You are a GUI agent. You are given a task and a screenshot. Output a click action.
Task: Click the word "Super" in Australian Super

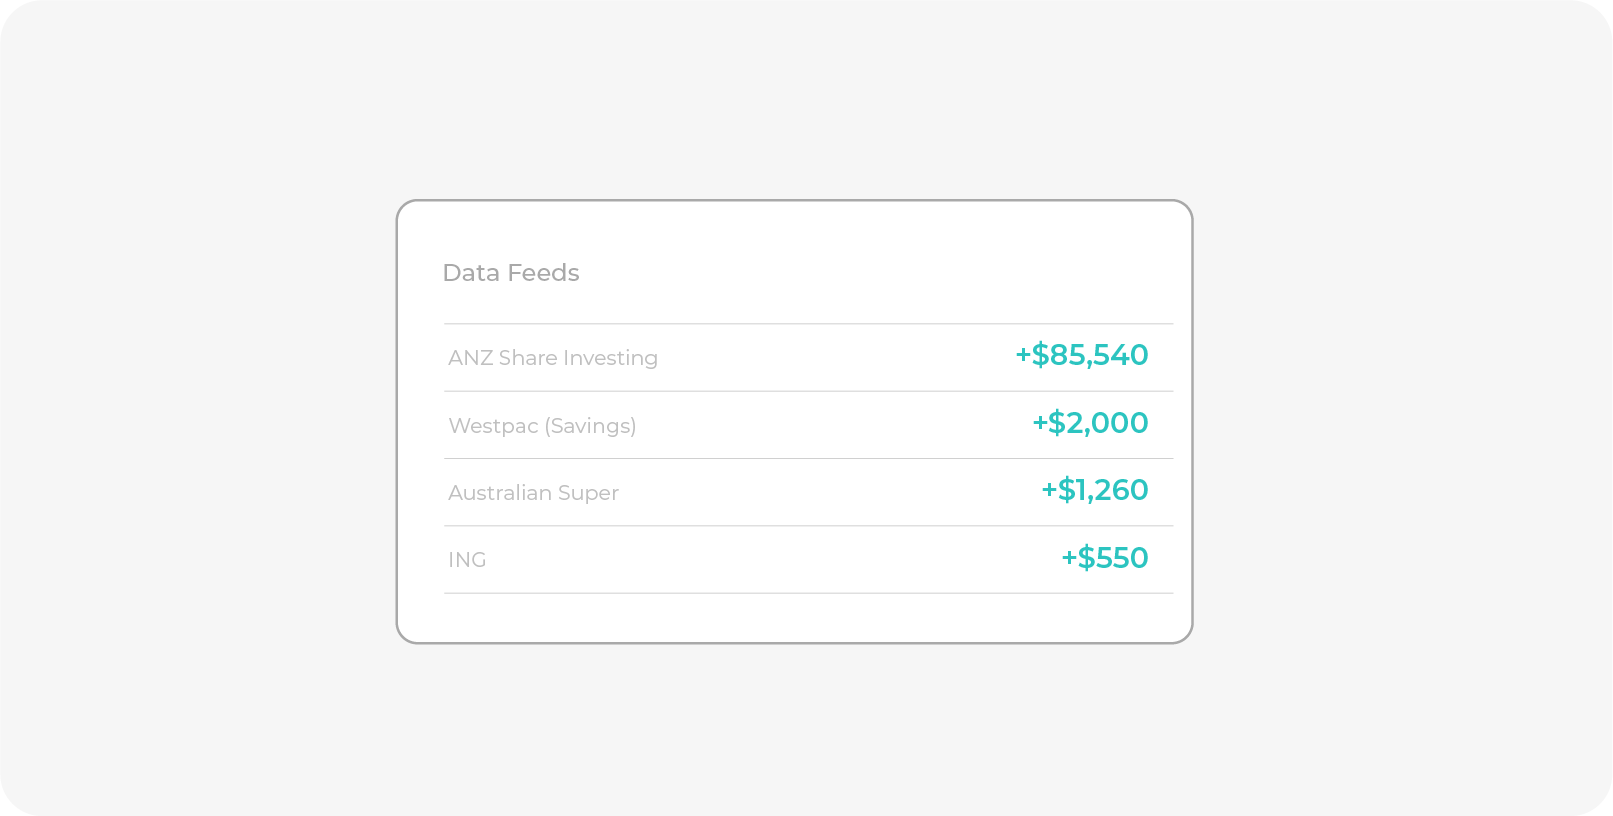coord(588,493)
